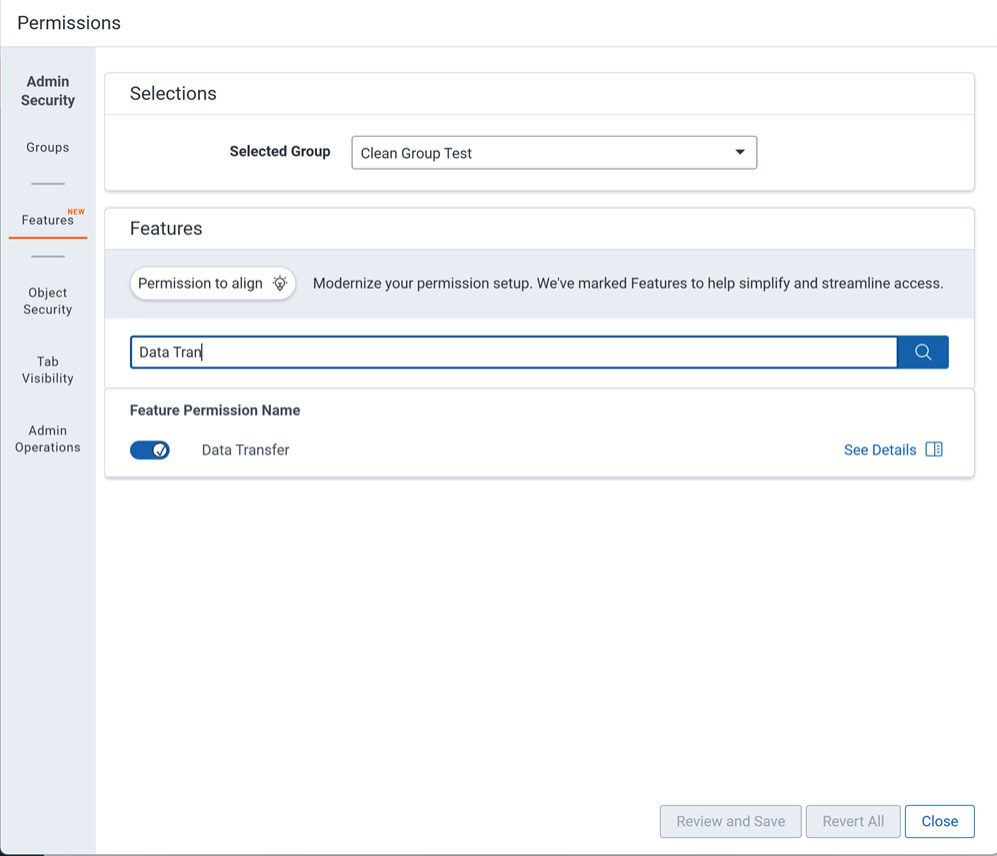Viewport: 997px width, 856px height.
Task: Disable the Data Transfer permission toggle
Action: coord(150,449)
